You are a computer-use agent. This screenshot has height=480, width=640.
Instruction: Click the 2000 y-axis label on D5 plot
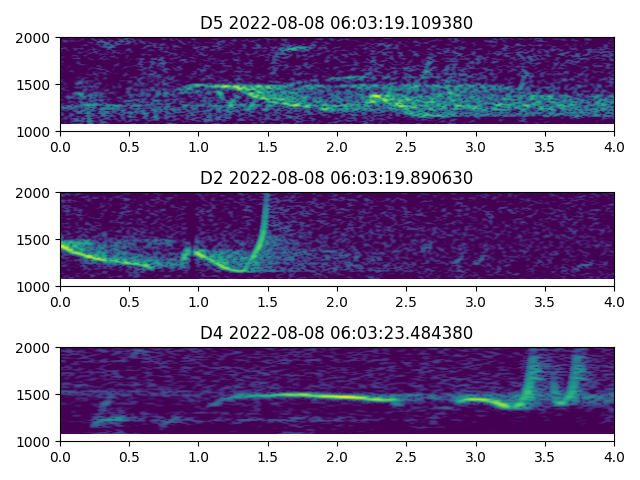point(36,38)
